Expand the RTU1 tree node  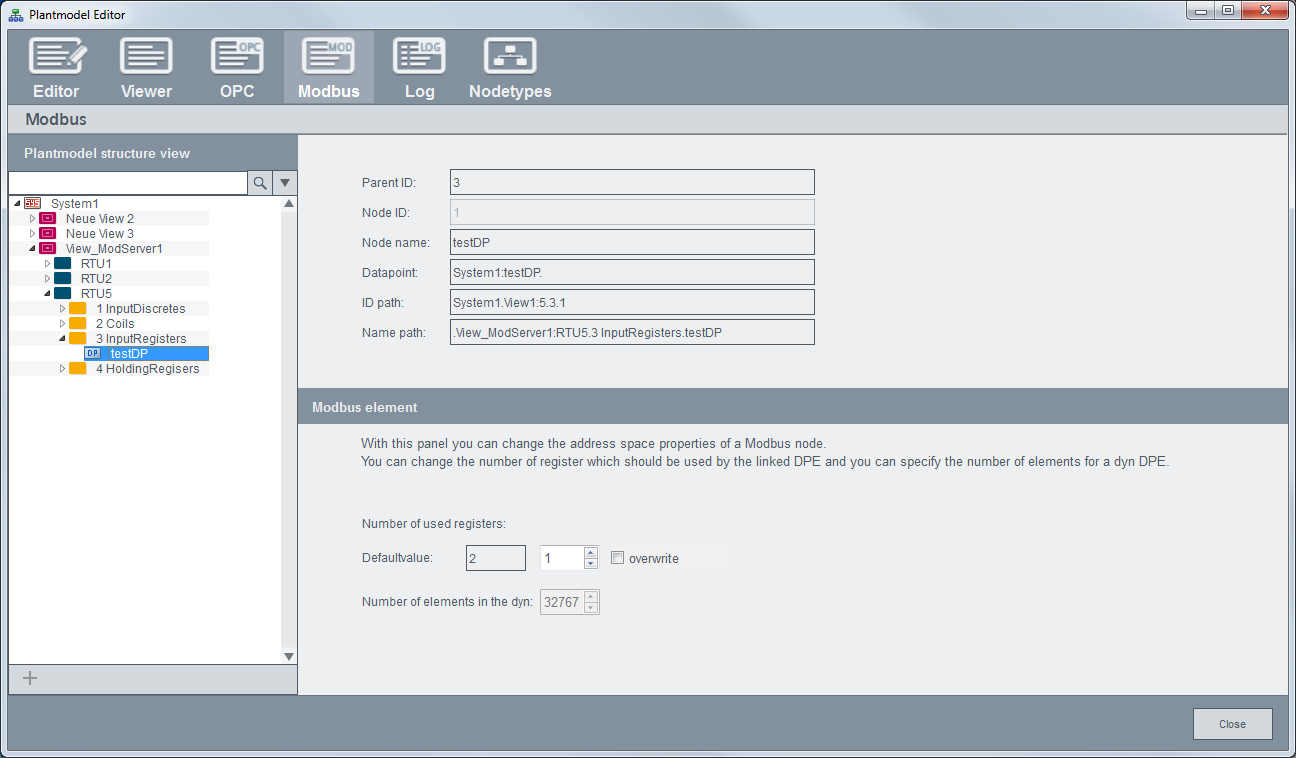[47, 263]
